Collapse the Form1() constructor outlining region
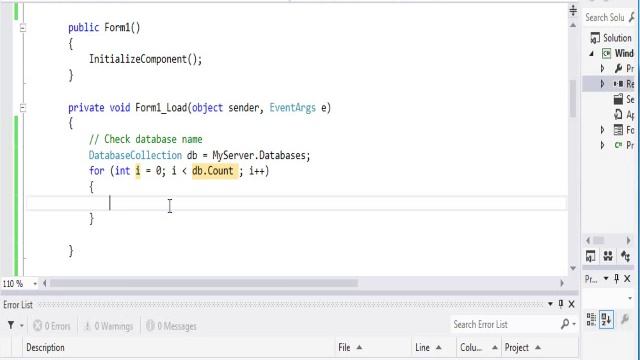This screenshot has height=360, width=640. click(x=23, y=28)
